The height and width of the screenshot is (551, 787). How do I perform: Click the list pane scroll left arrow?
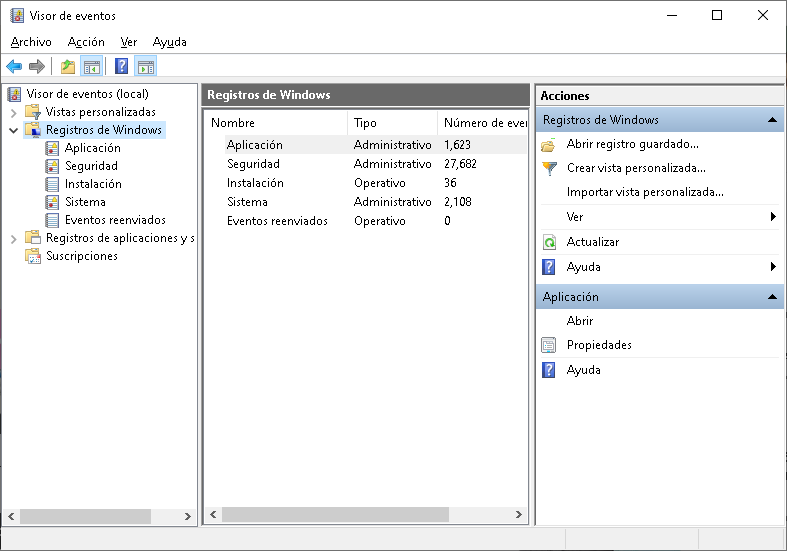coord(213,514)
